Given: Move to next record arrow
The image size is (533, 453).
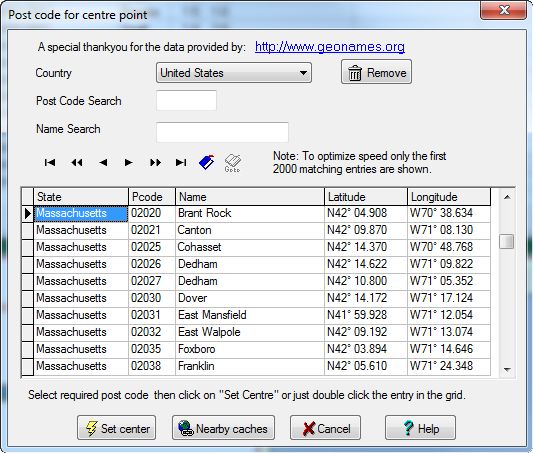Looking at the screenshot, I should pyautogui.click(x=128, y=163).
